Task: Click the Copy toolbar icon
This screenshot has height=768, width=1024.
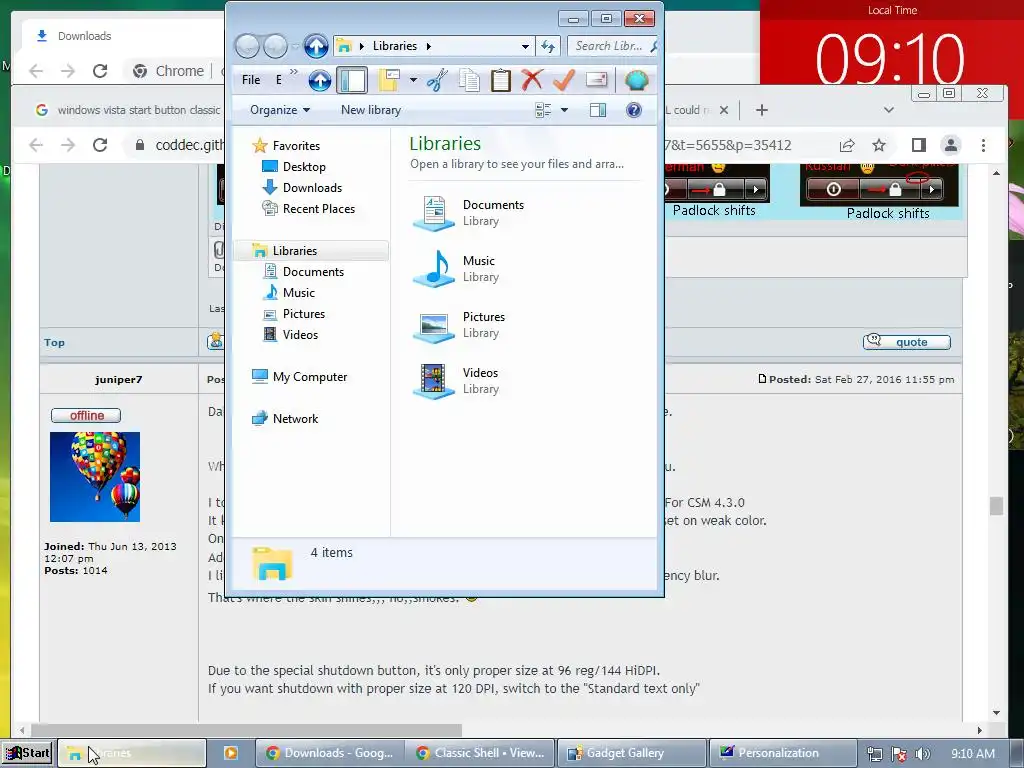Action: click(469, 80)
